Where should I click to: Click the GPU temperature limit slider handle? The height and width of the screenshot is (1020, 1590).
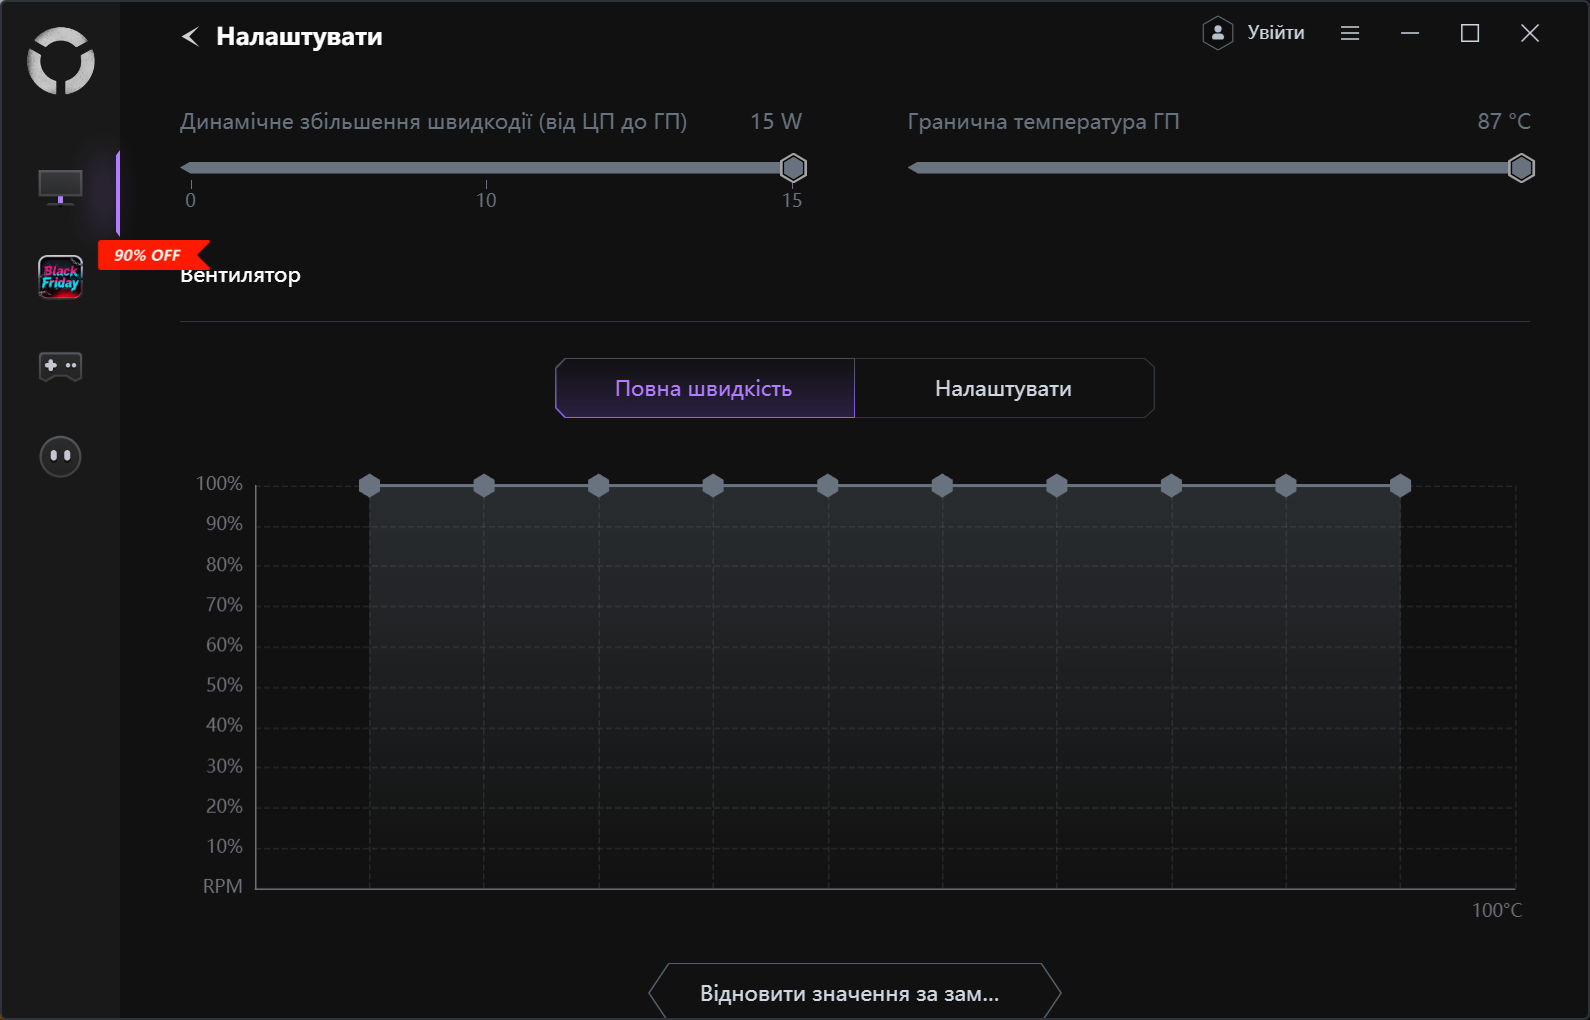1521,168
